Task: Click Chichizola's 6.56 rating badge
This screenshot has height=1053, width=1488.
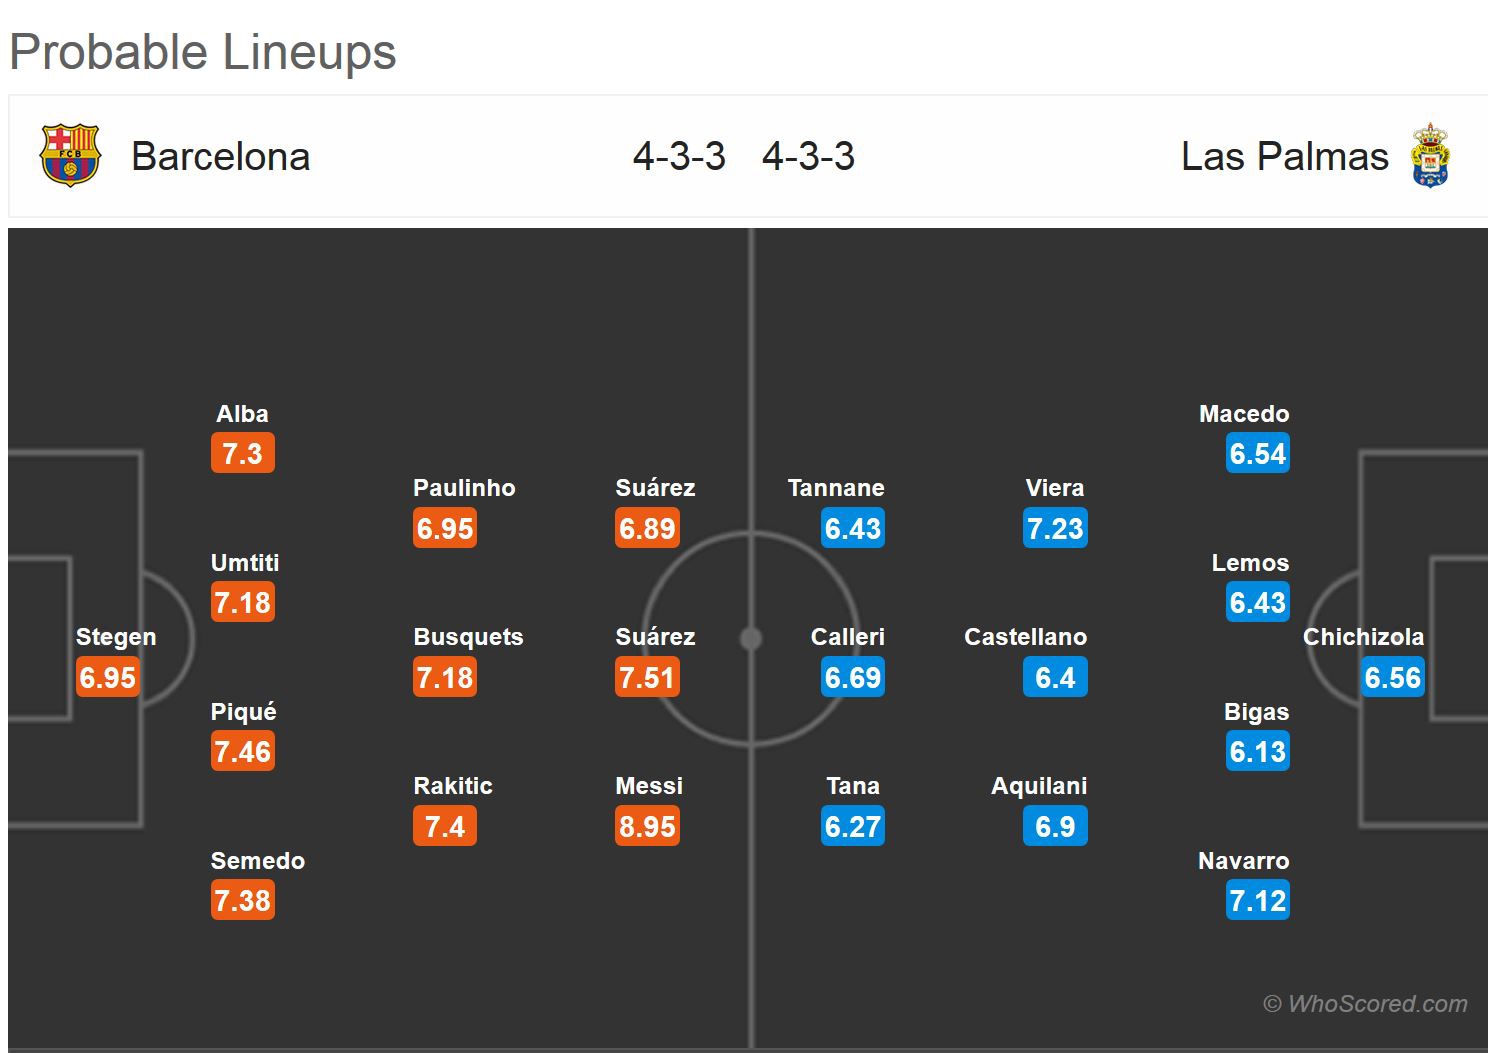Action: 1392,678
